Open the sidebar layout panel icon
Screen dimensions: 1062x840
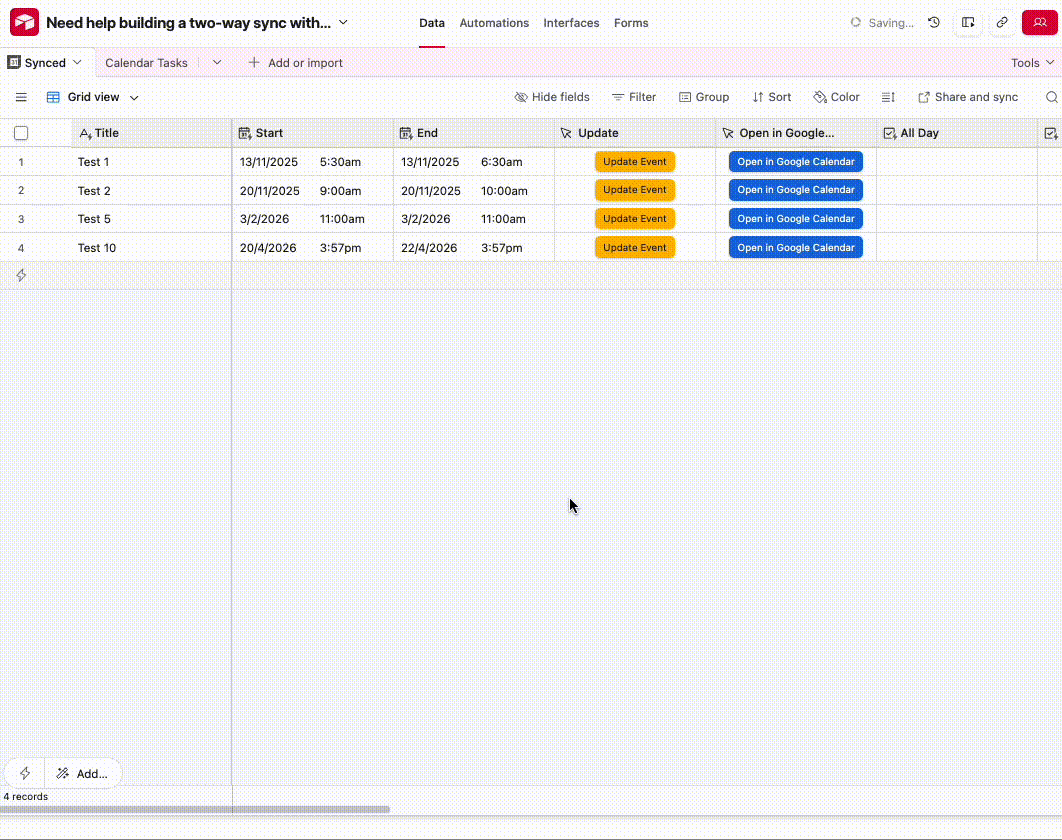[x=968, y=22]
